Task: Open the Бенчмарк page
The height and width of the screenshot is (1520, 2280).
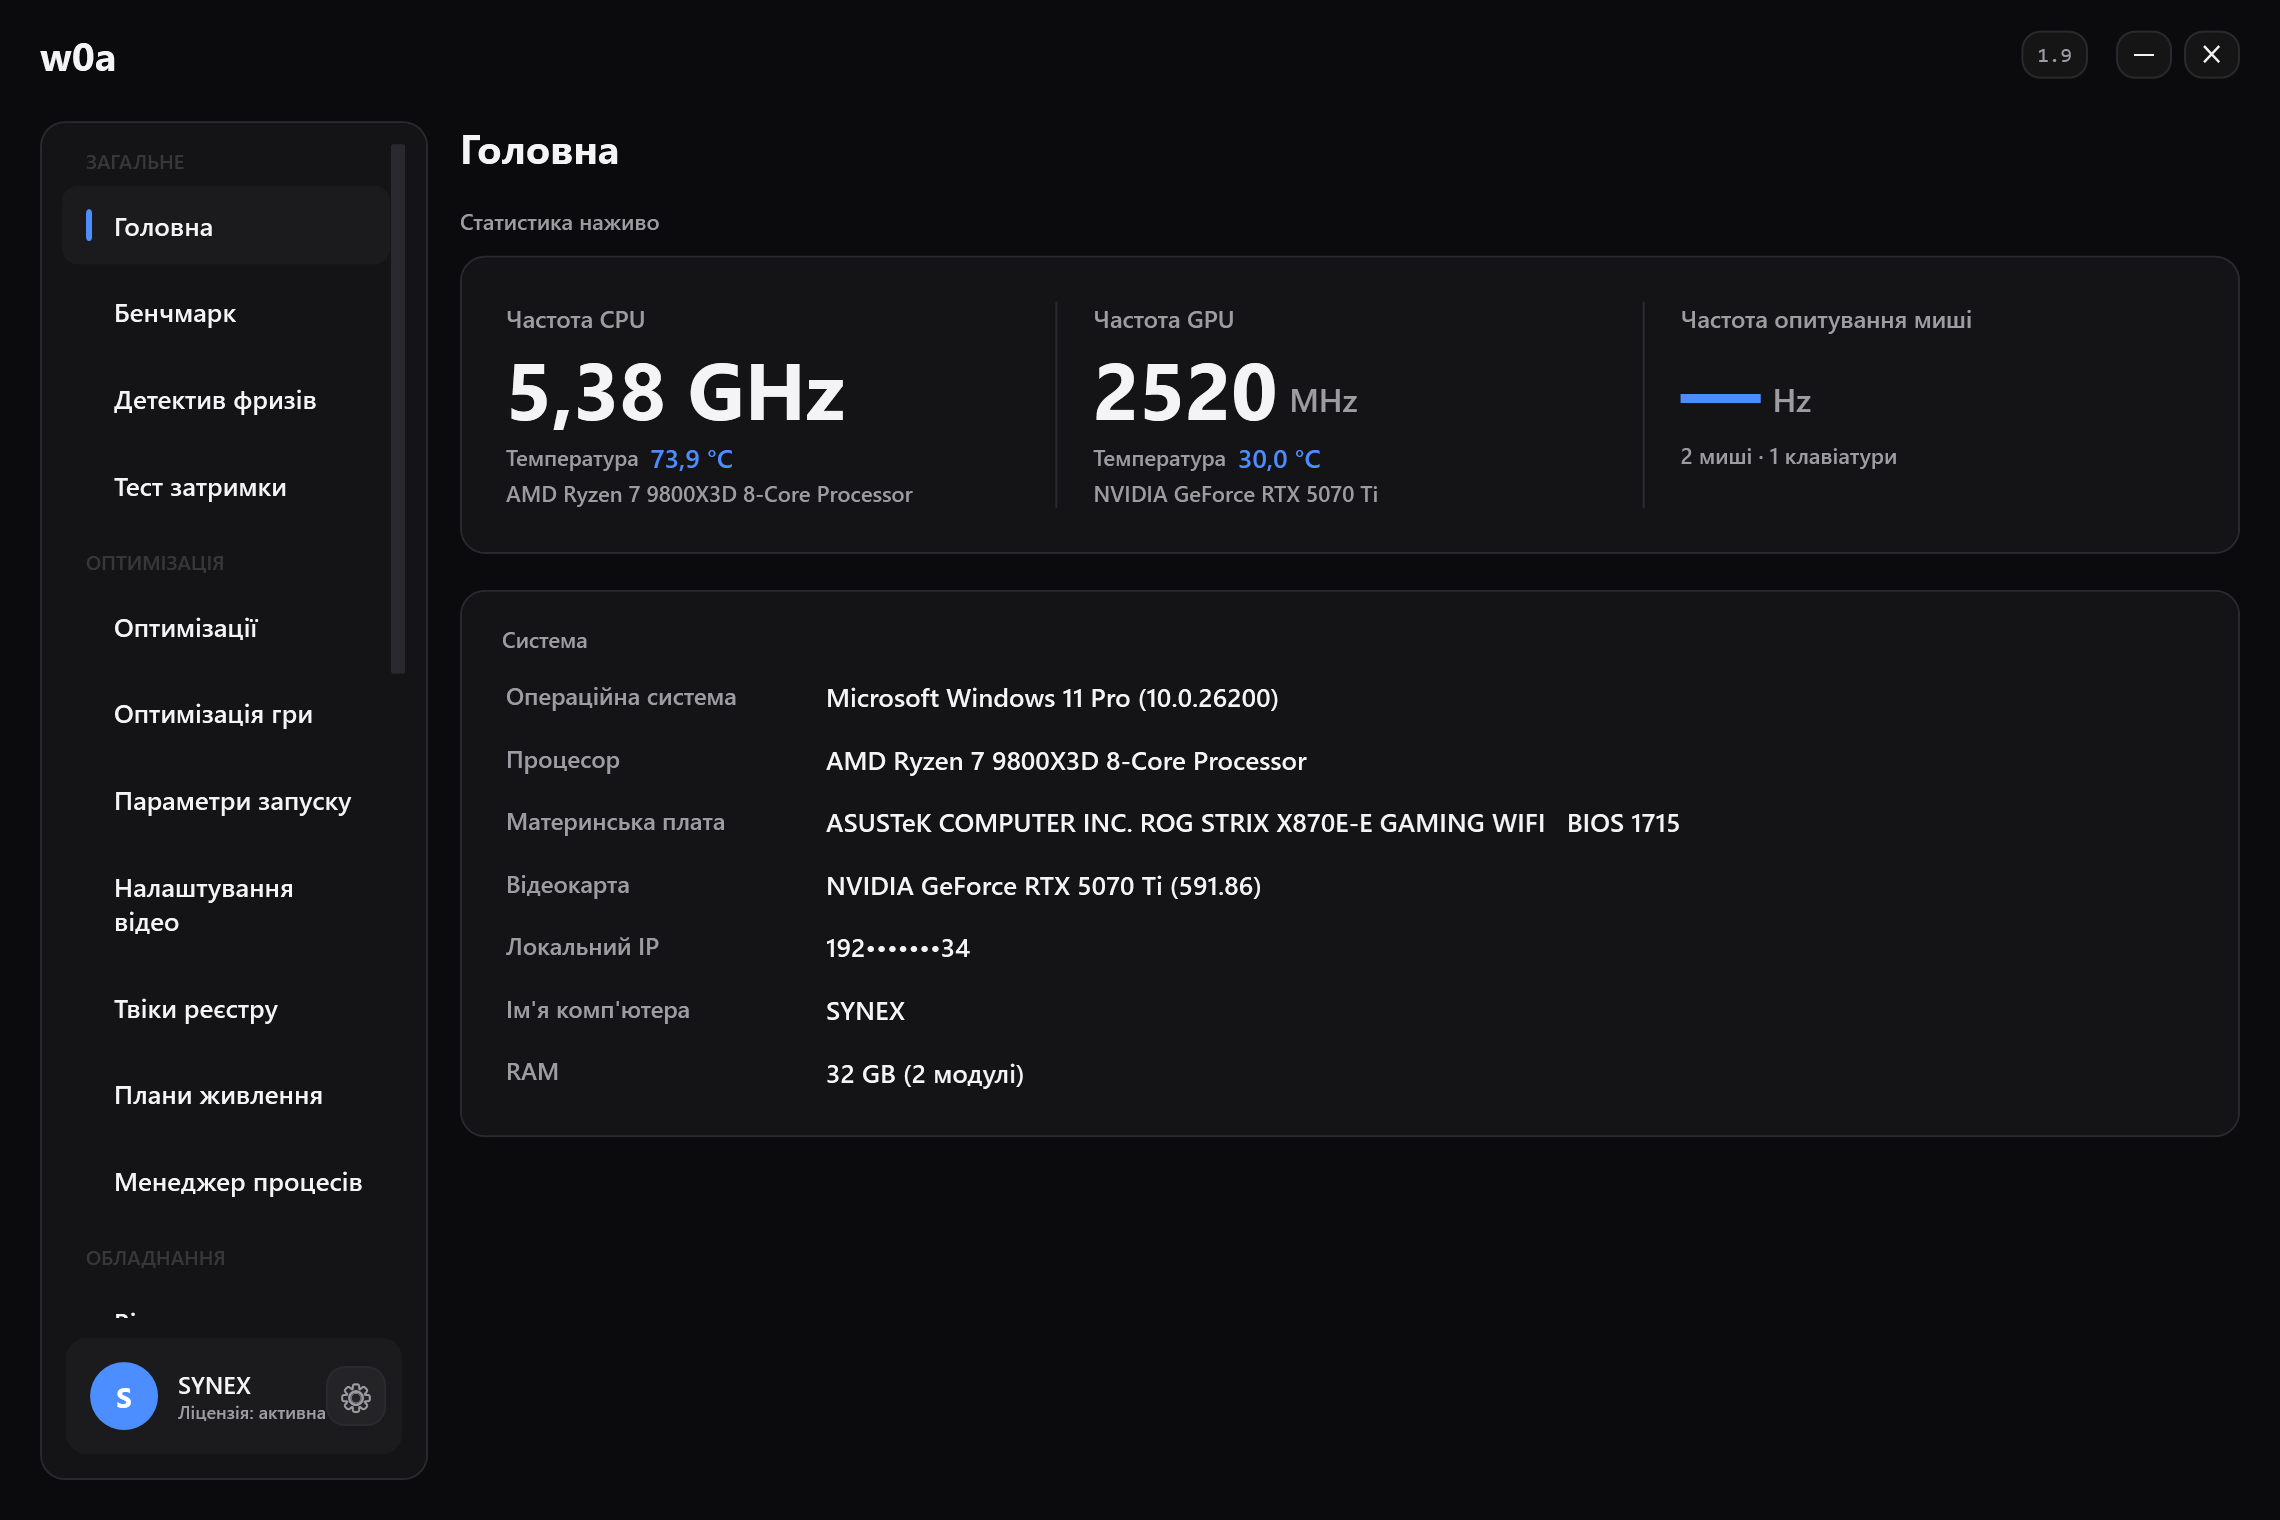Action: [x=226, y=313]
